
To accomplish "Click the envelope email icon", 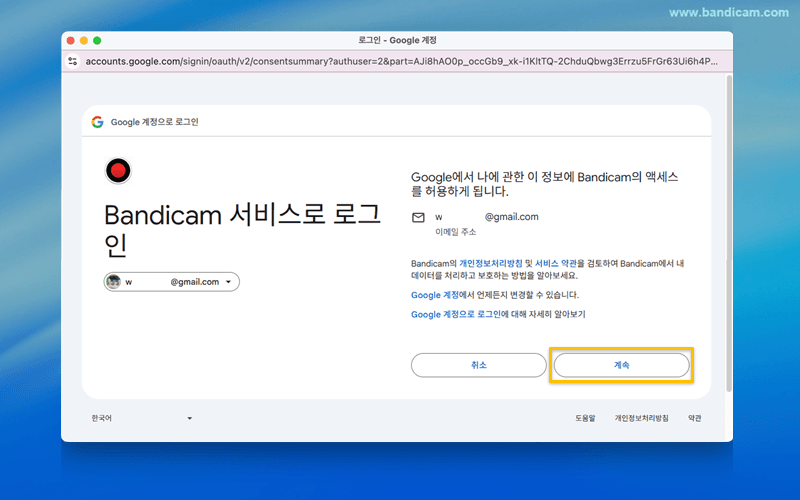I will 418,218.
